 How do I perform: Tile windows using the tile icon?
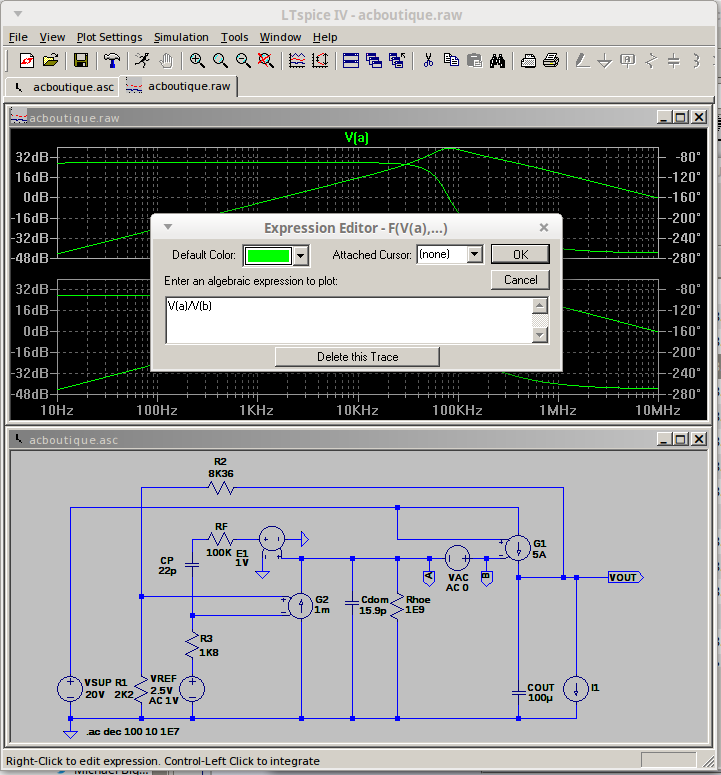click(x=351, y=61)
